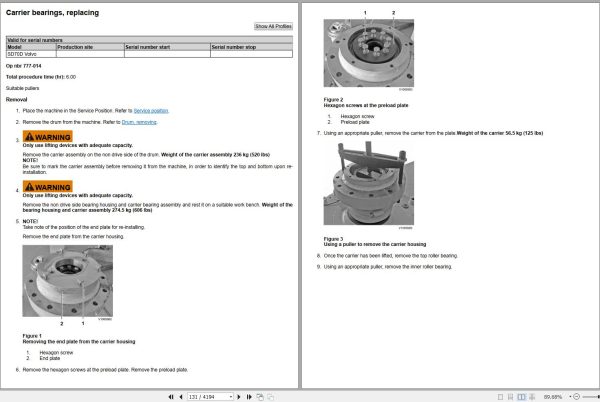Go to the previous page

181,397
